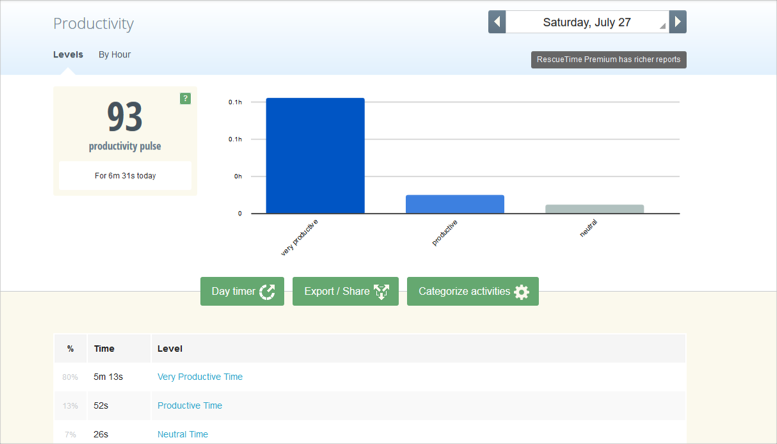
Task: Click the Day timer circular arrow icon
Action: click(x=267, y=292)
